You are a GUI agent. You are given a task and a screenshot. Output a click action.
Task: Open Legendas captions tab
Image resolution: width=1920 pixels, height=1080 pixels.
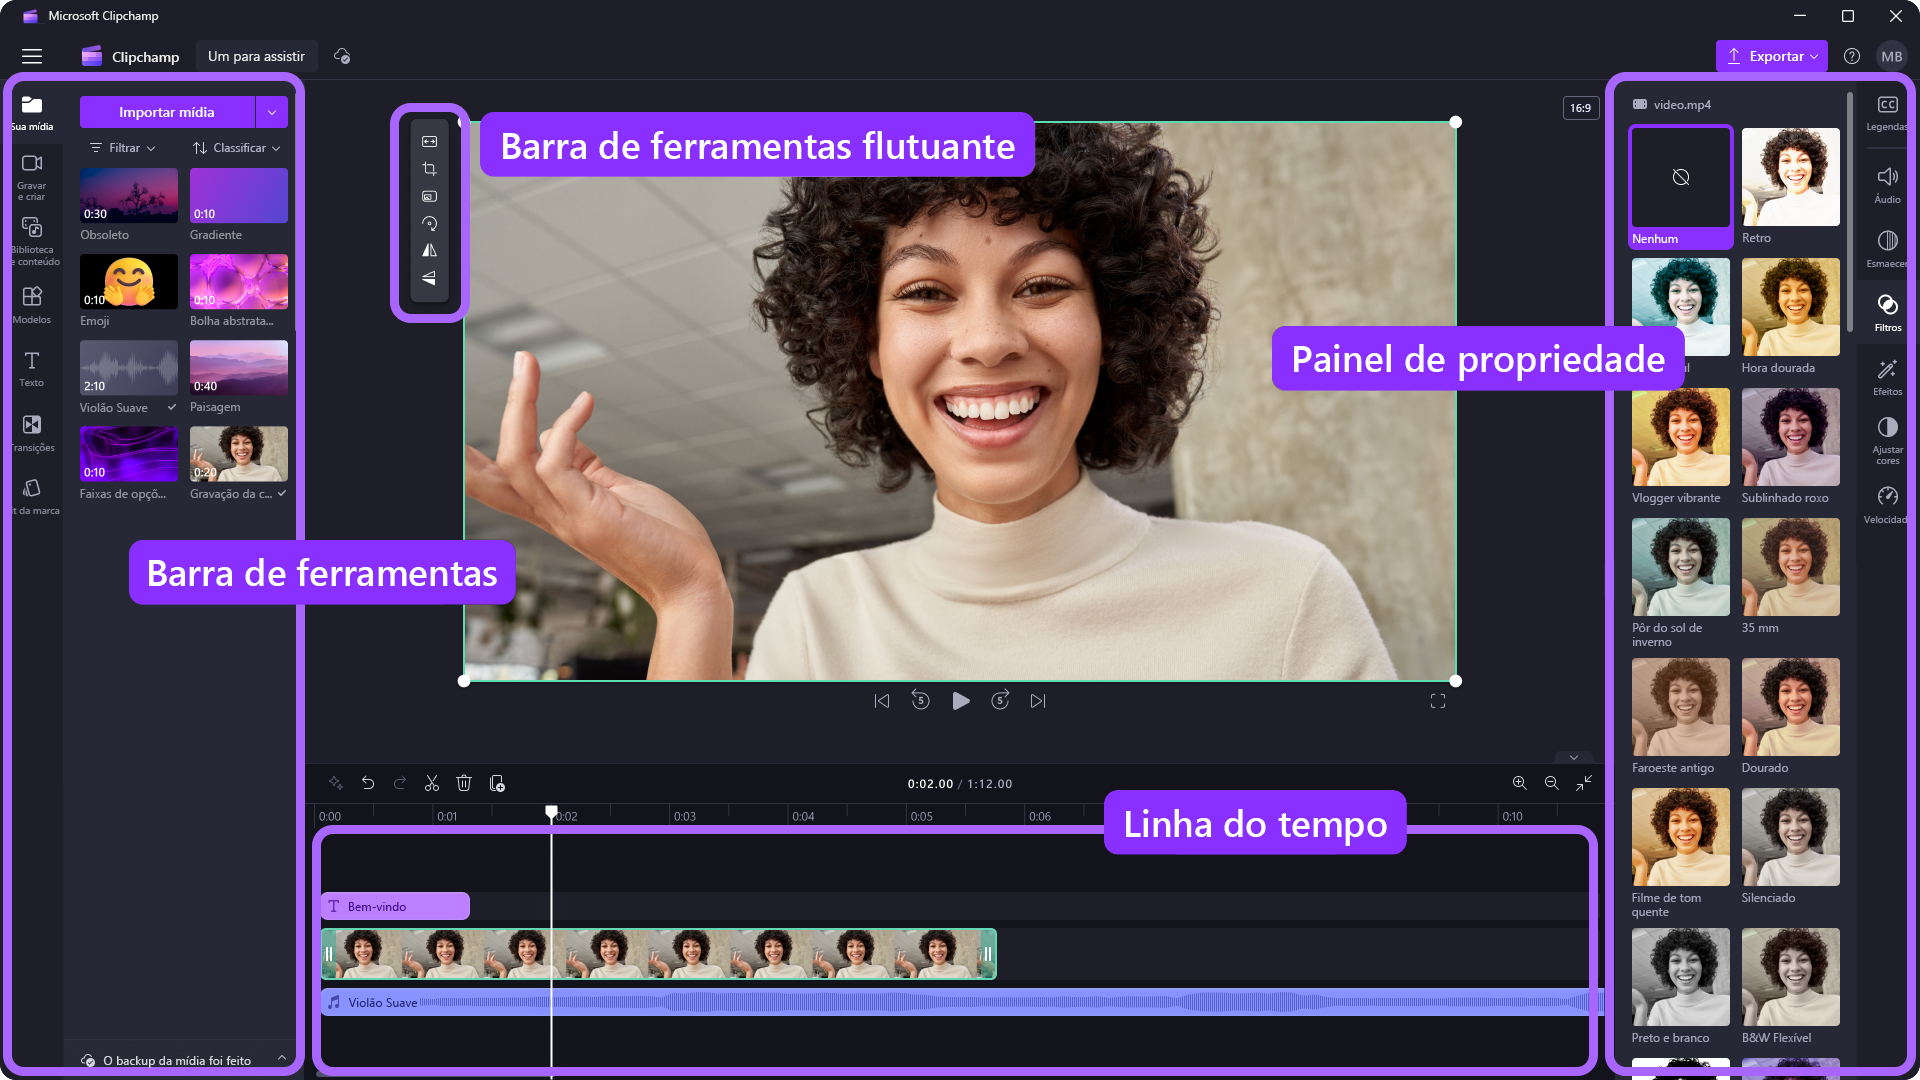[1887, 113]
